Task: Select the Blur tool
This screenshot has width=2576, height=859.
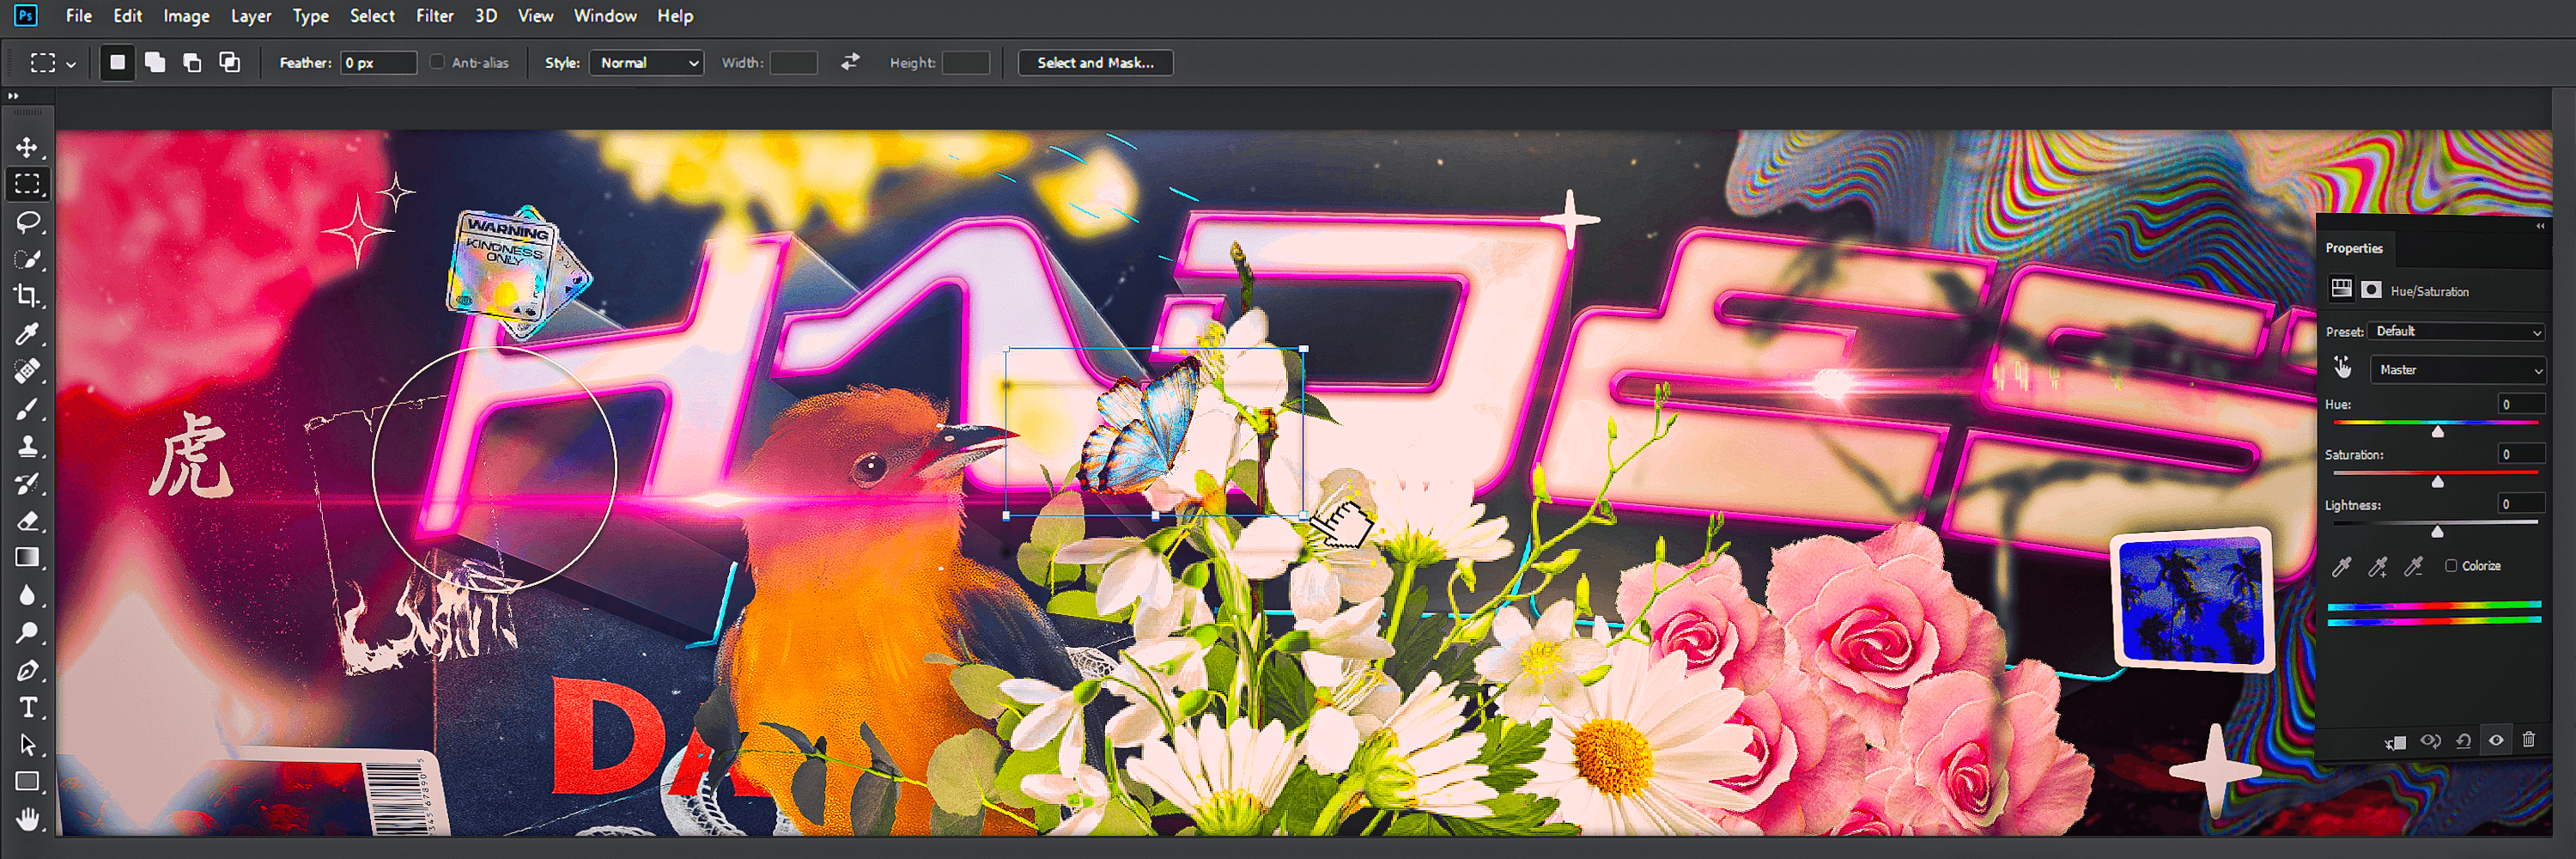Action: click(x=27, y=596)
